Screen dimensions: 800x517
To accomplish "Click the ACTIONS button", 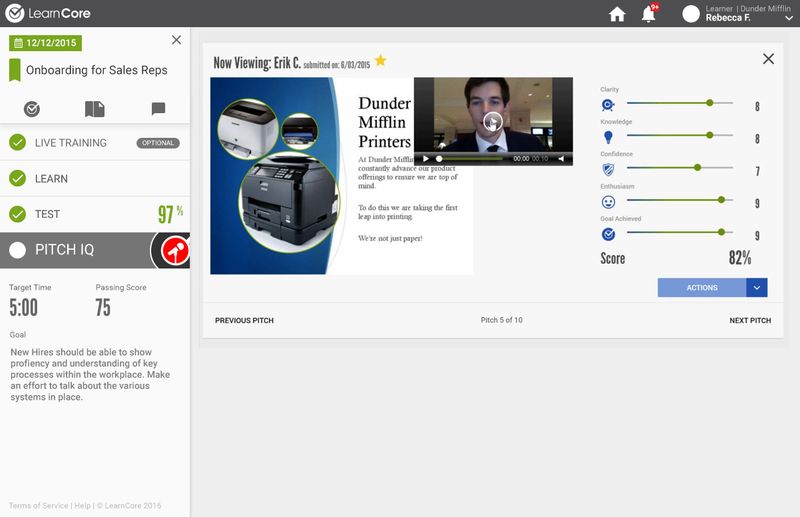I will pos(702,288).
